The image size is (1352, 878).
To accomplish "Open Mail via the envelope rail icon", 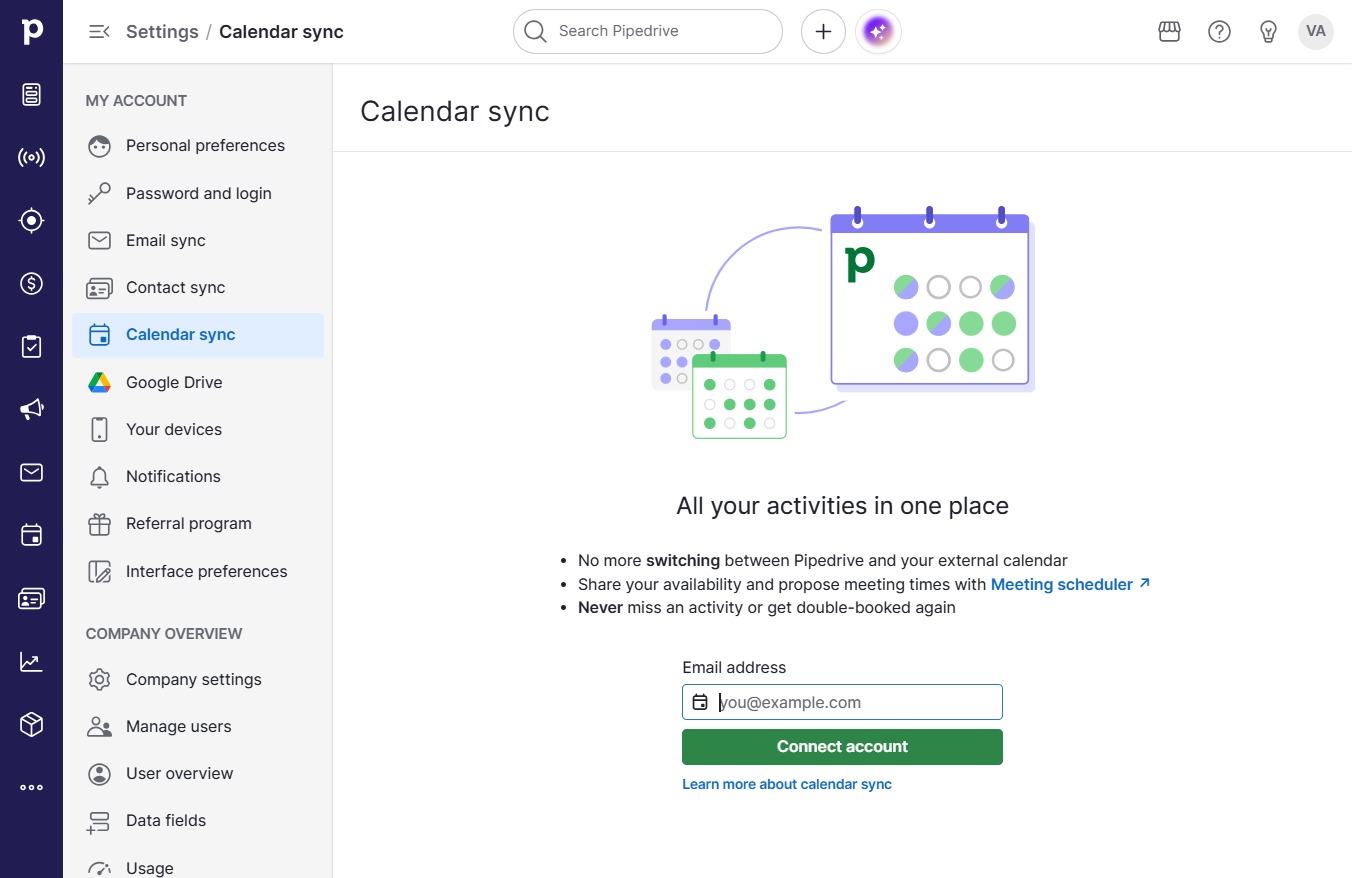I will tap(32, 472).
